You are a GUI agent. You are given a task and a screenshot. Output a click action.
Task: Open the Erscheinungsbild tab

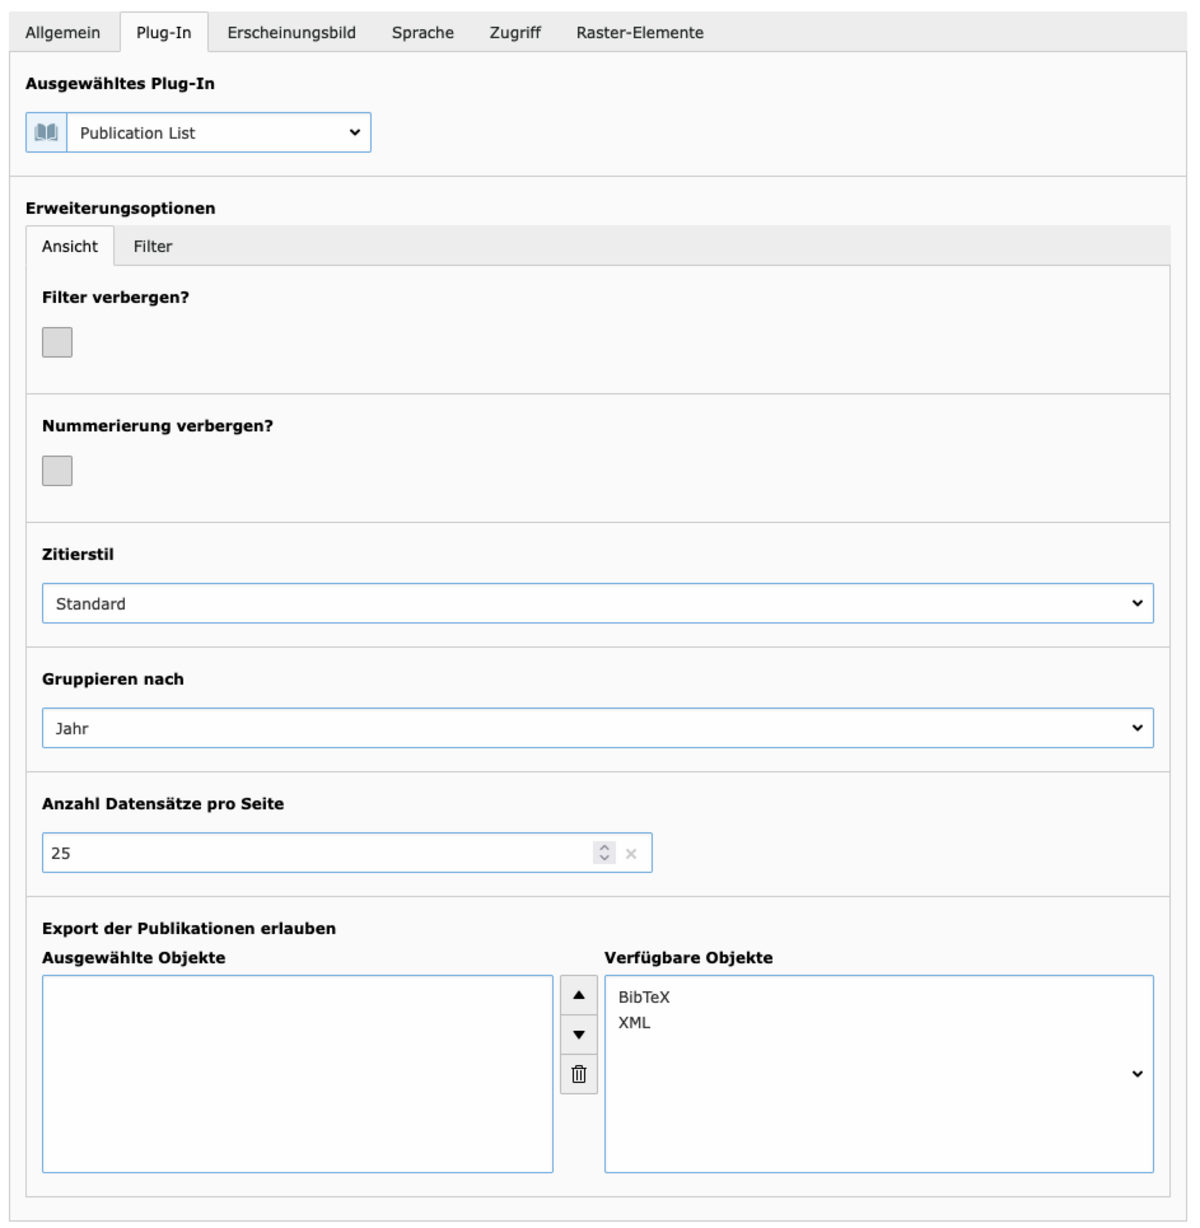click(x=291, y=32)
